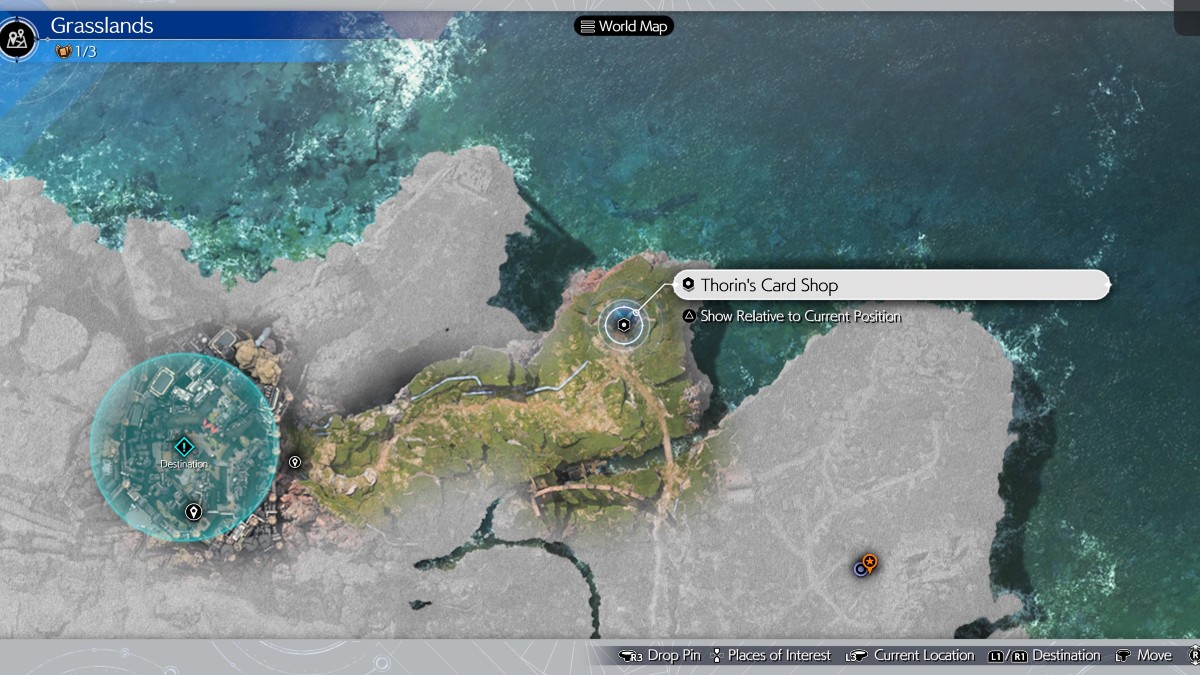This screenshot has width=1200, height=675.
Task: Click the cut-off R button prompt at bottom right
Action: point(1193,655)
